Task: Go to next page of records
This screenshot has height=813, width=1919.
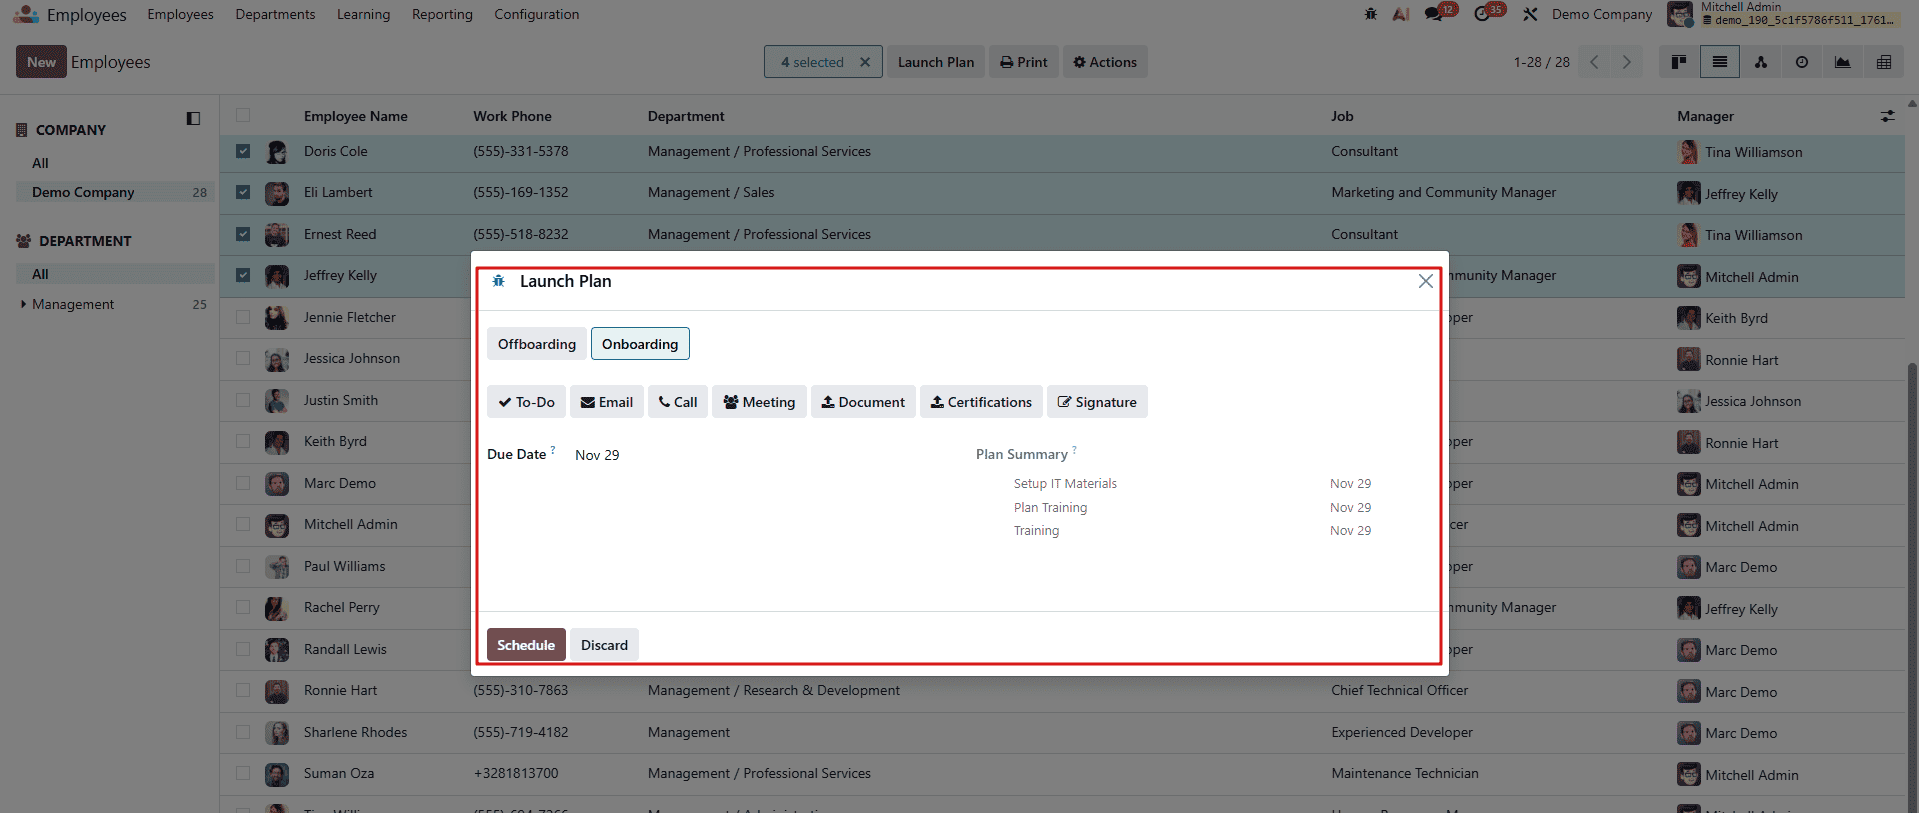Action: [1627, 62]
